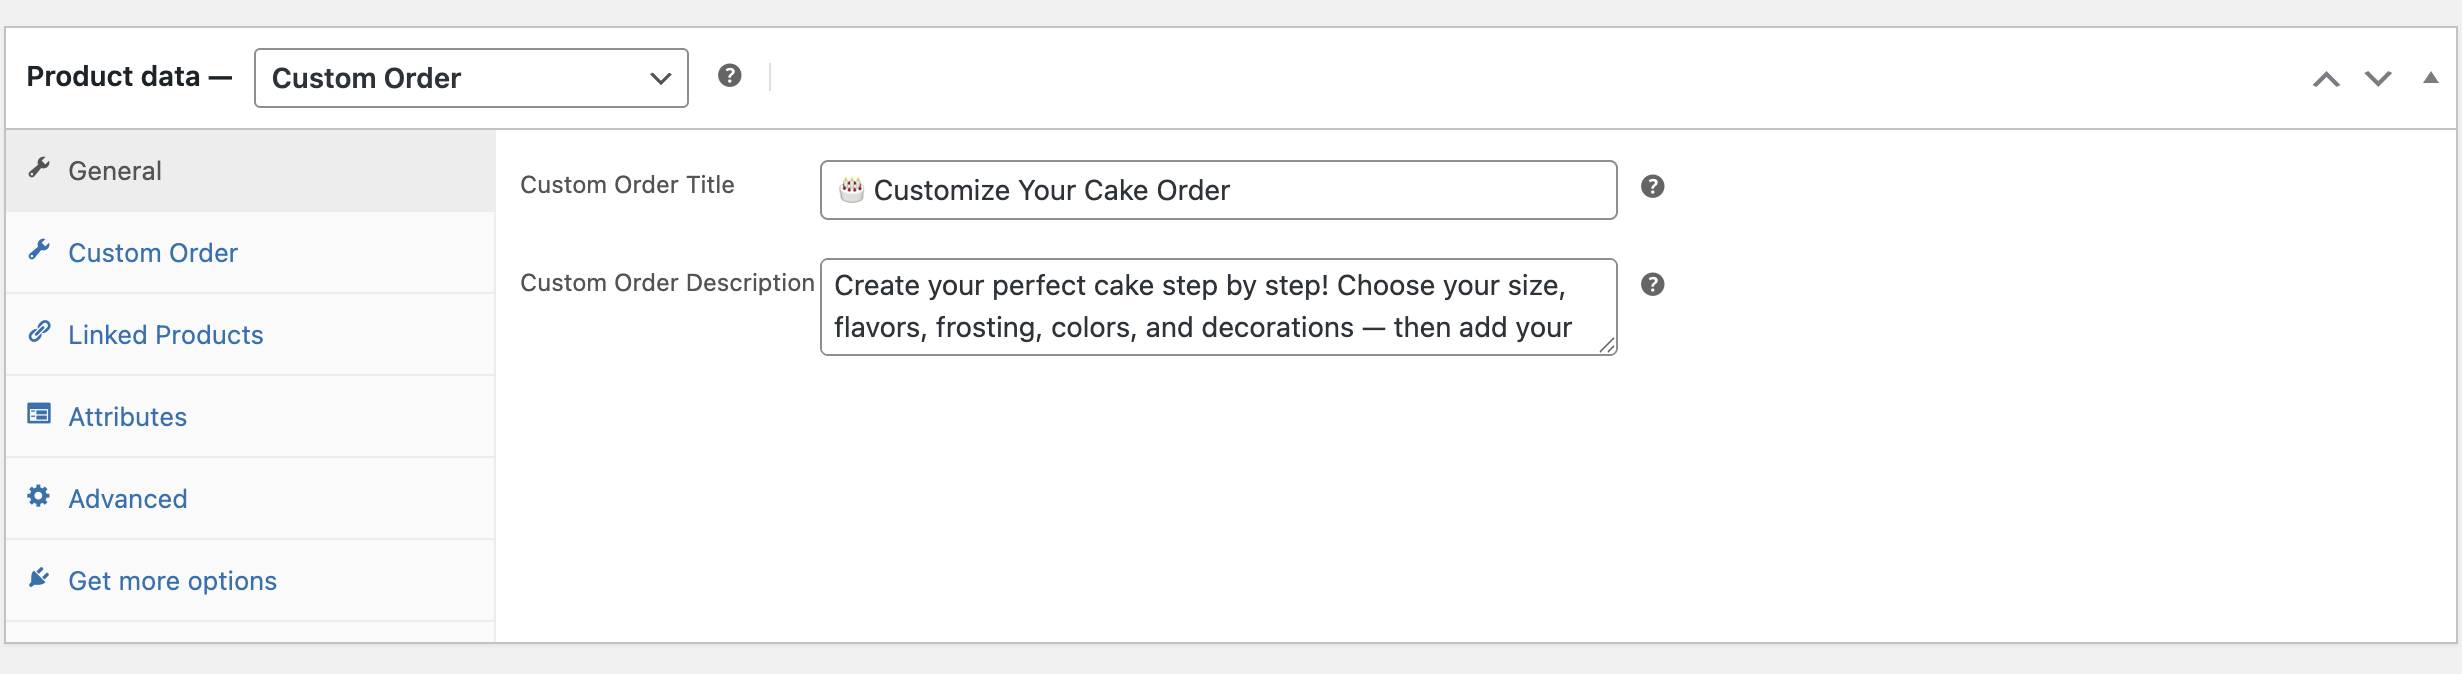
Task: Click the Get more options link
Action: pyautogui.click(x=173, y=581)
